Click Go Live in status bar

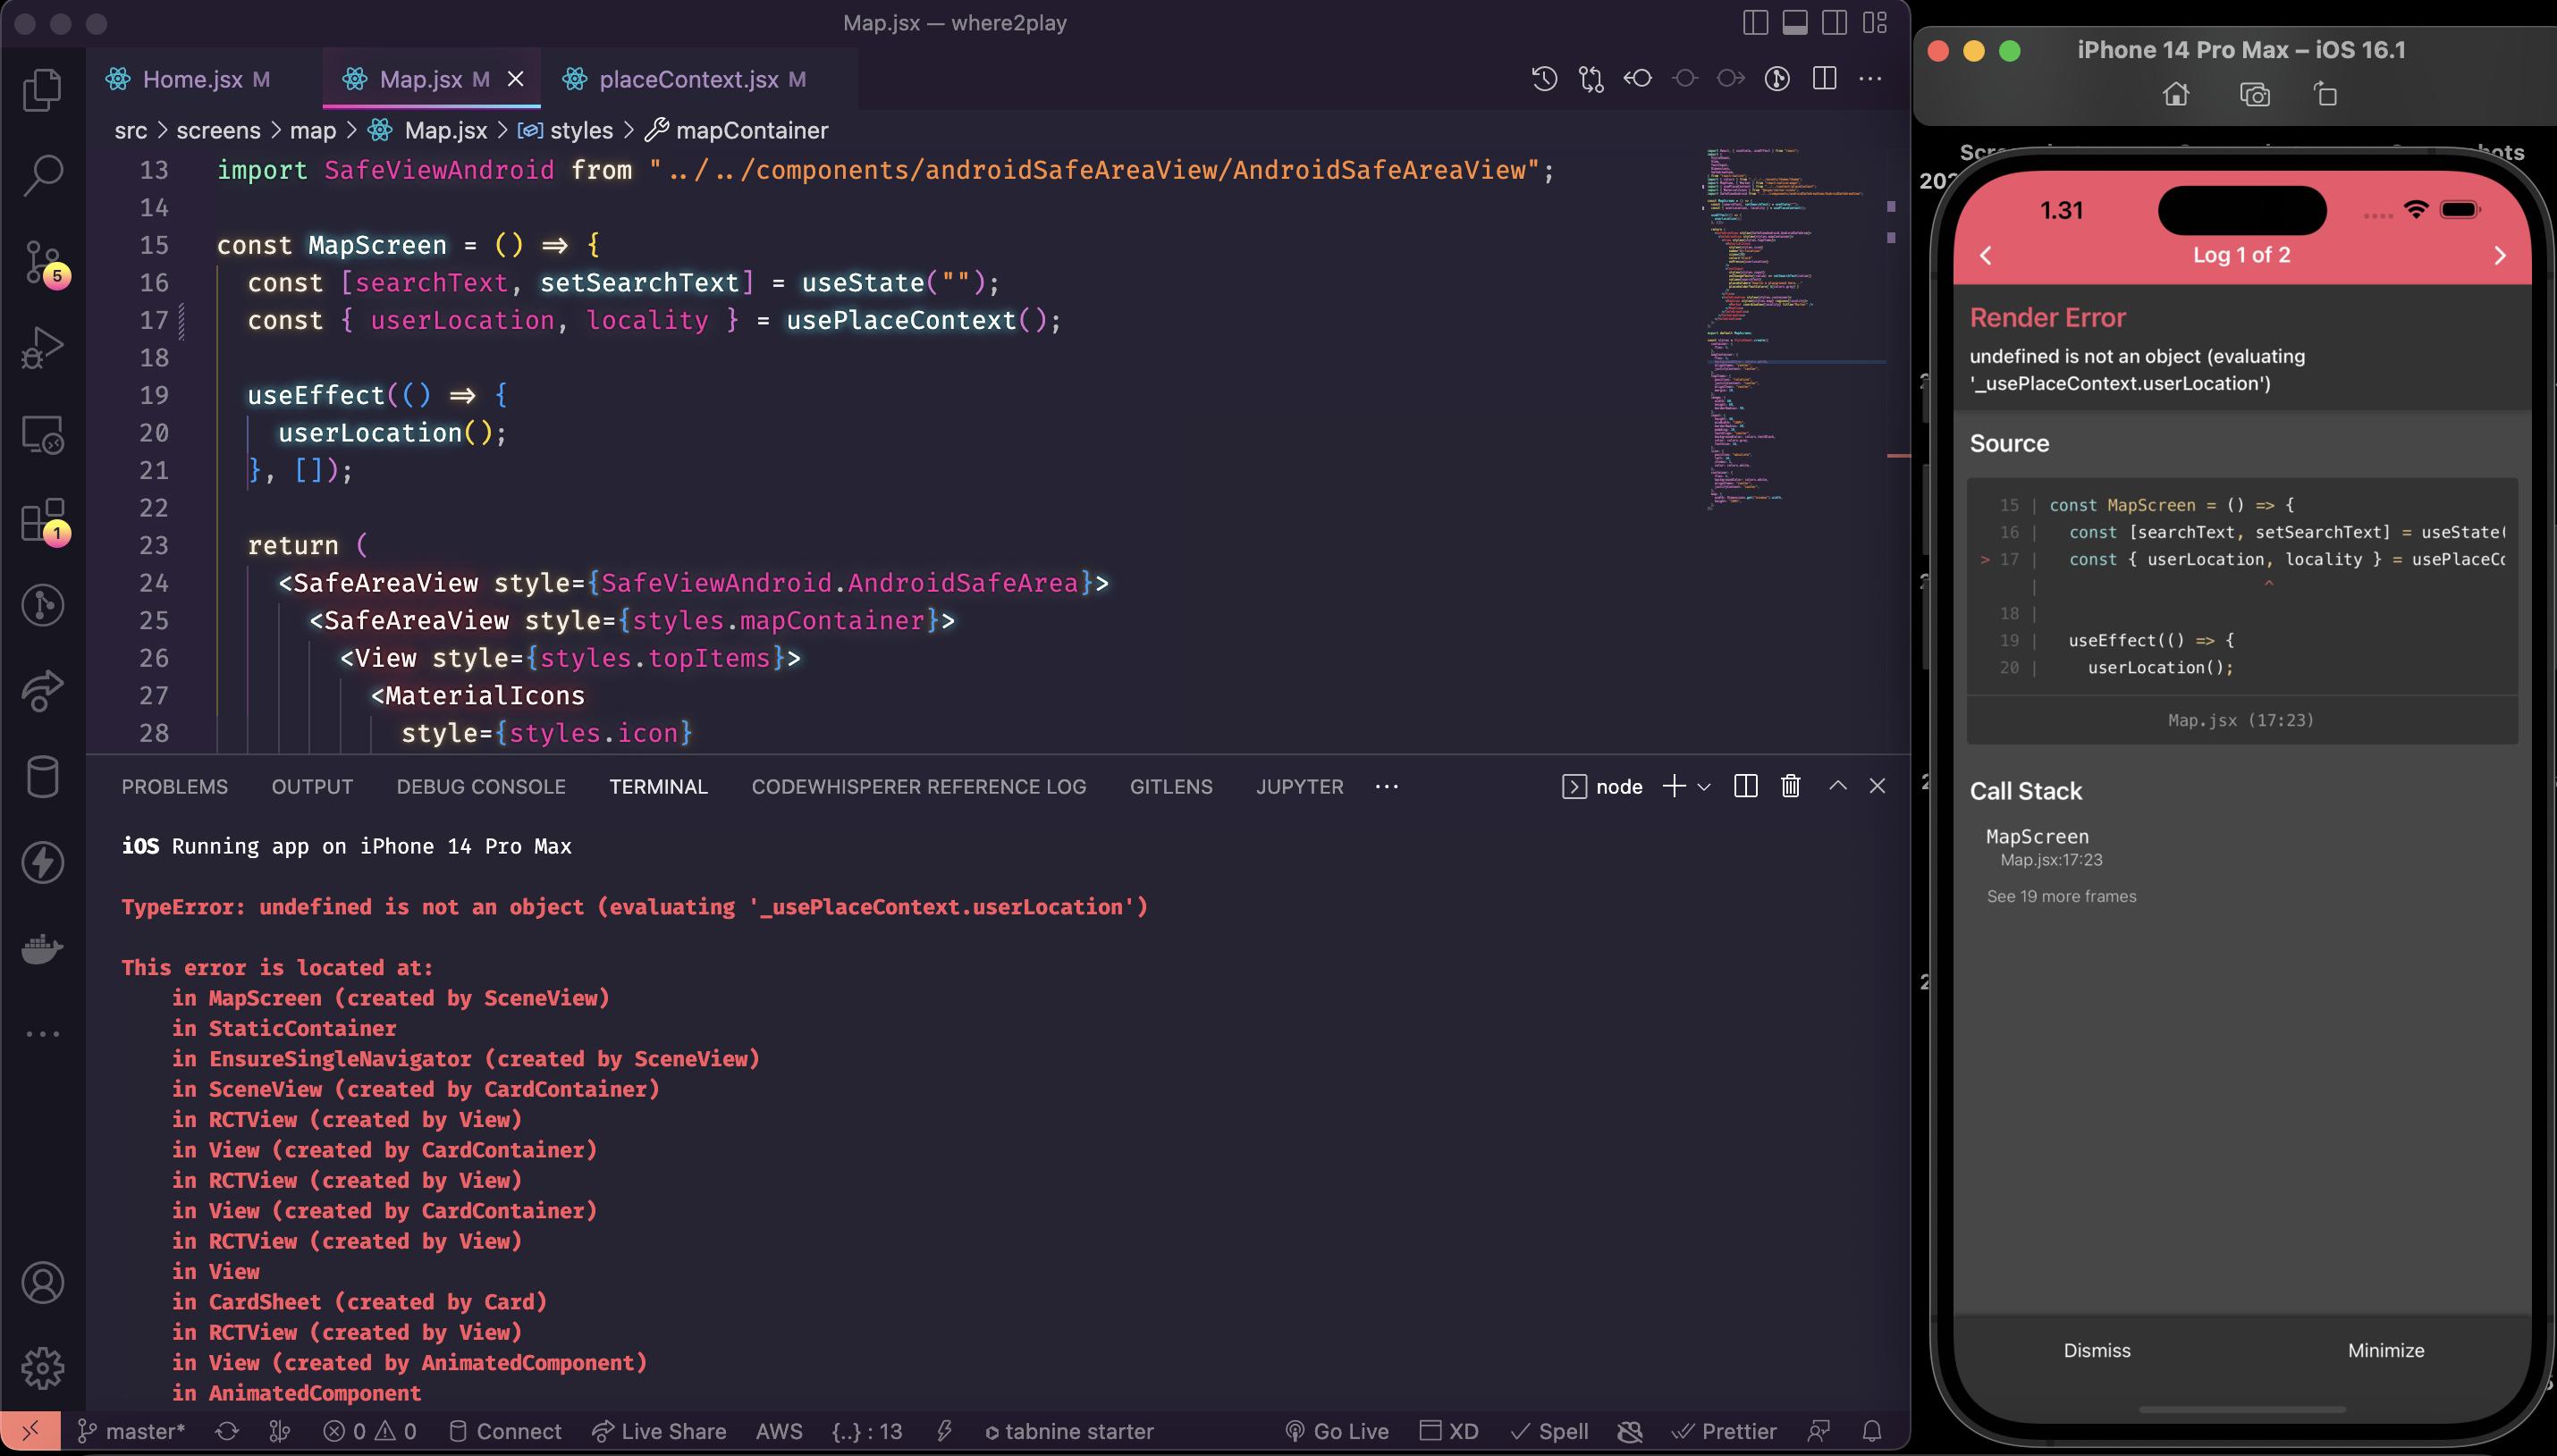1337,1431
